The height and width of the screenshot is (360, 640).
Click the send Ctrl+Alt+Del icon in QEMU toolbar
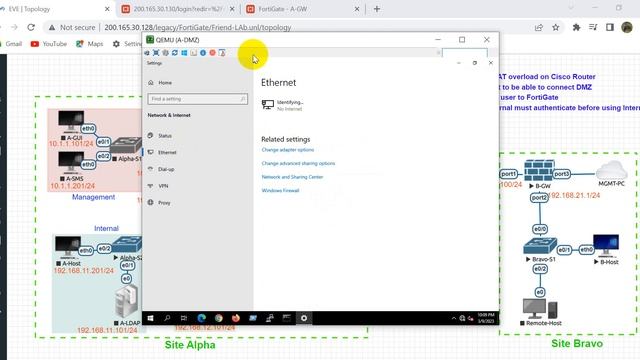click(x=147, y=53)
